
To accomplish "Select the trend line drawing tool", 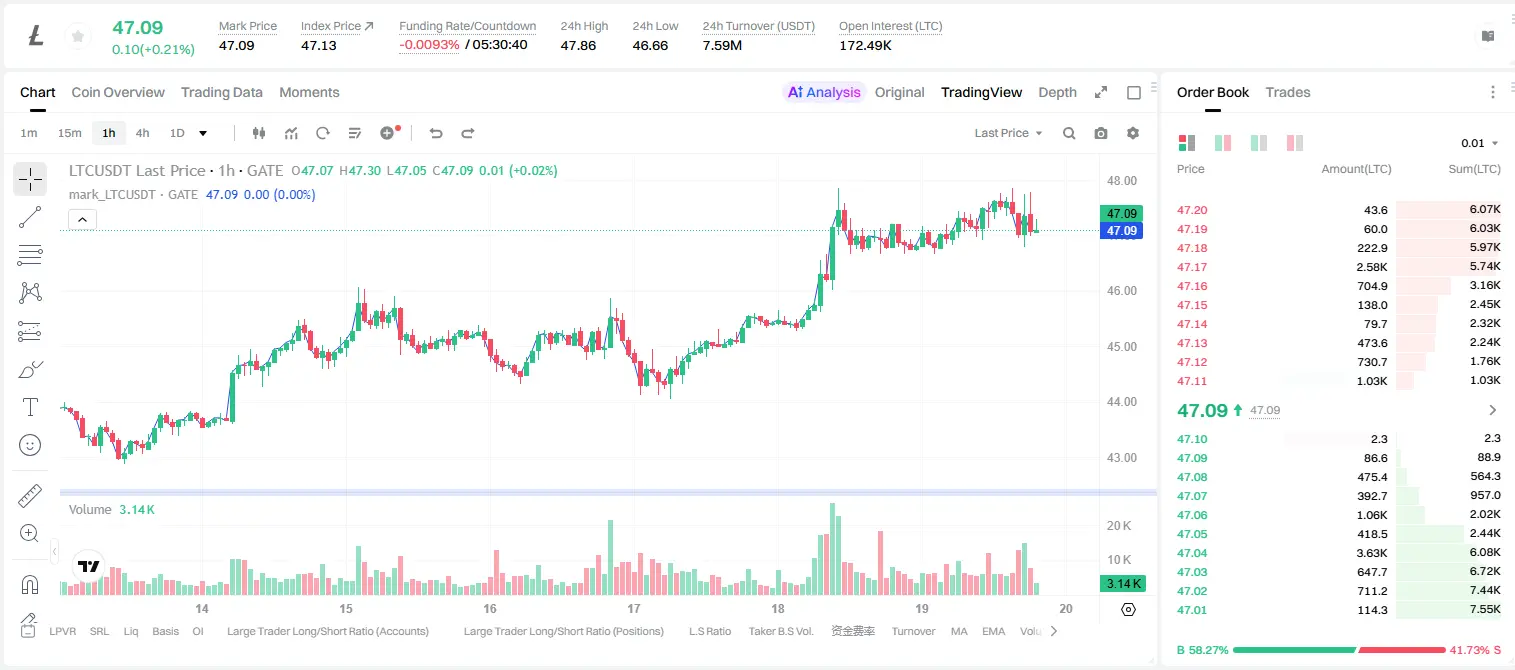I will (30, 217).
